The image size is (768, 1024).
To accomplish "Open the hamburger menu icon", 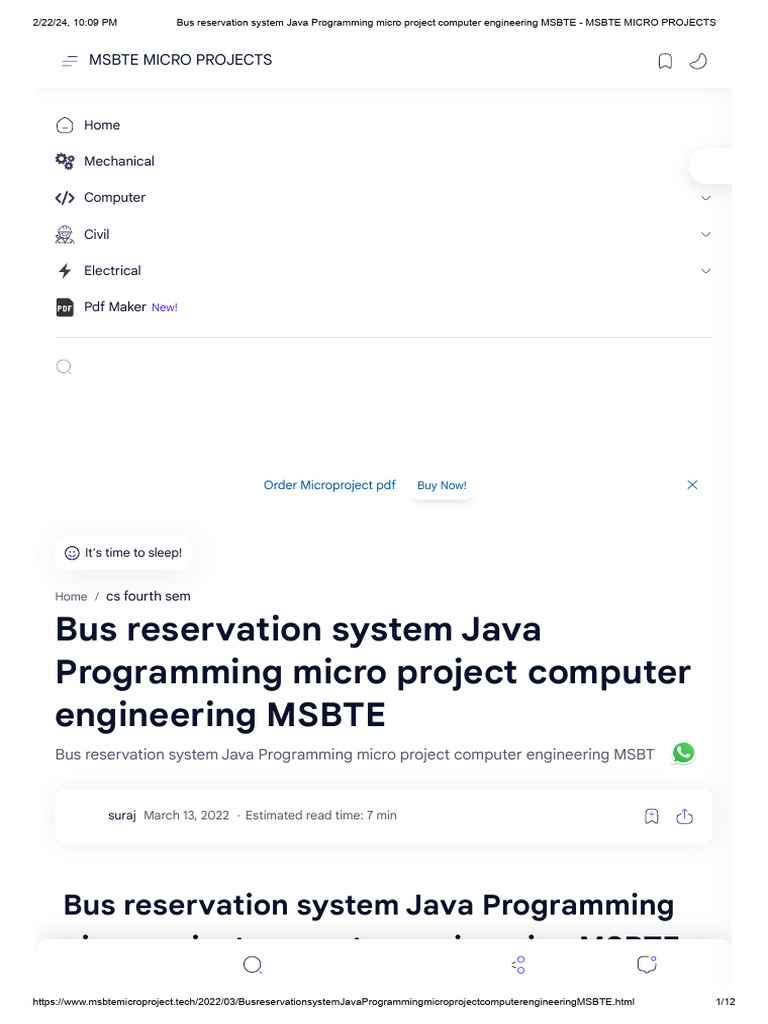I will [x=69, y=61].
